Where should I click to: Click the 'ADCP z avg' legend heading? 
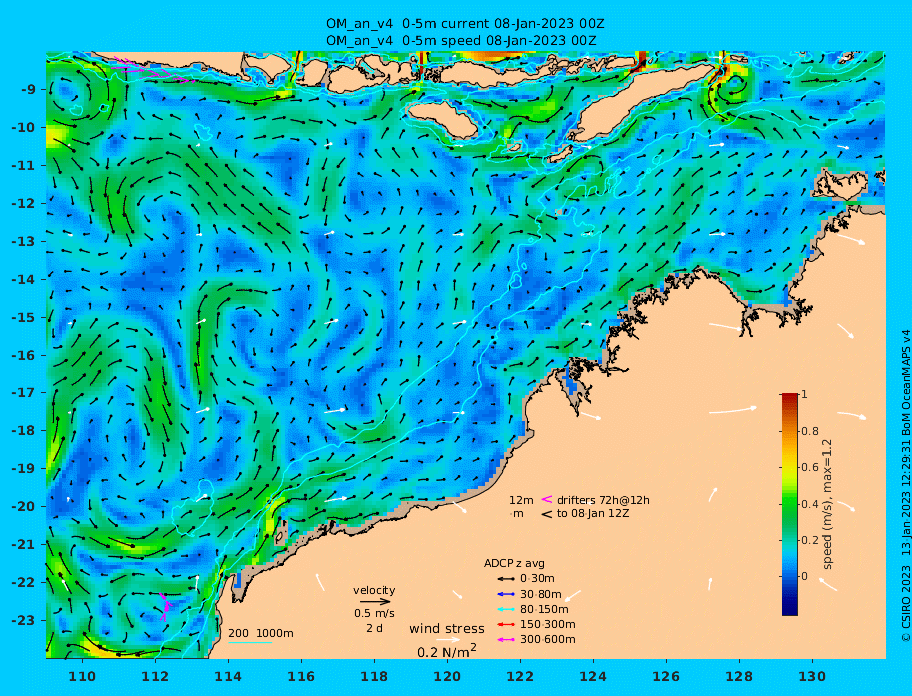coord(514,563)
